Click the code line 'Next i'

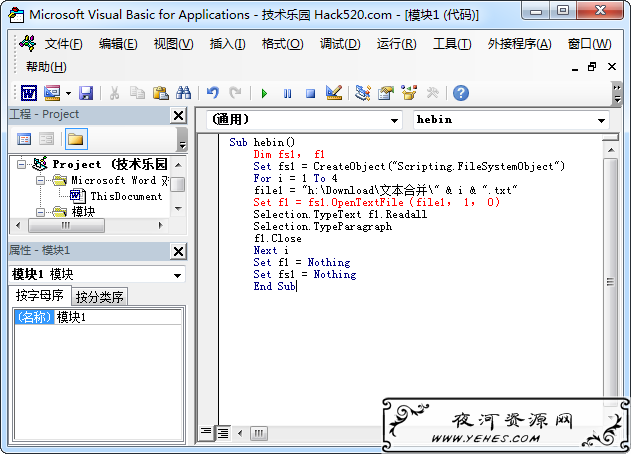(270, 250)
